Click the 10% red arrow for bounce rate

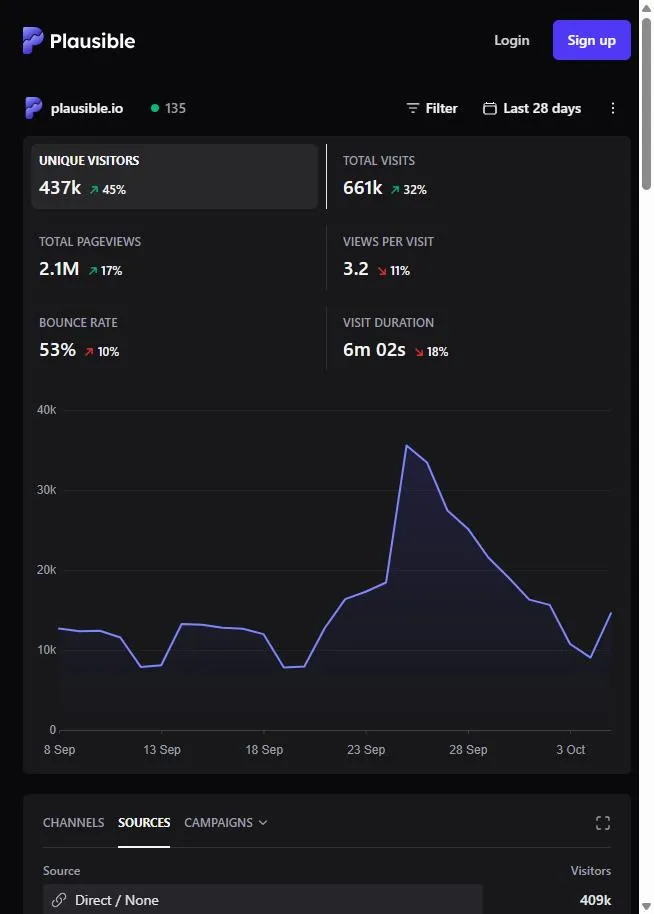click(89, 351)
